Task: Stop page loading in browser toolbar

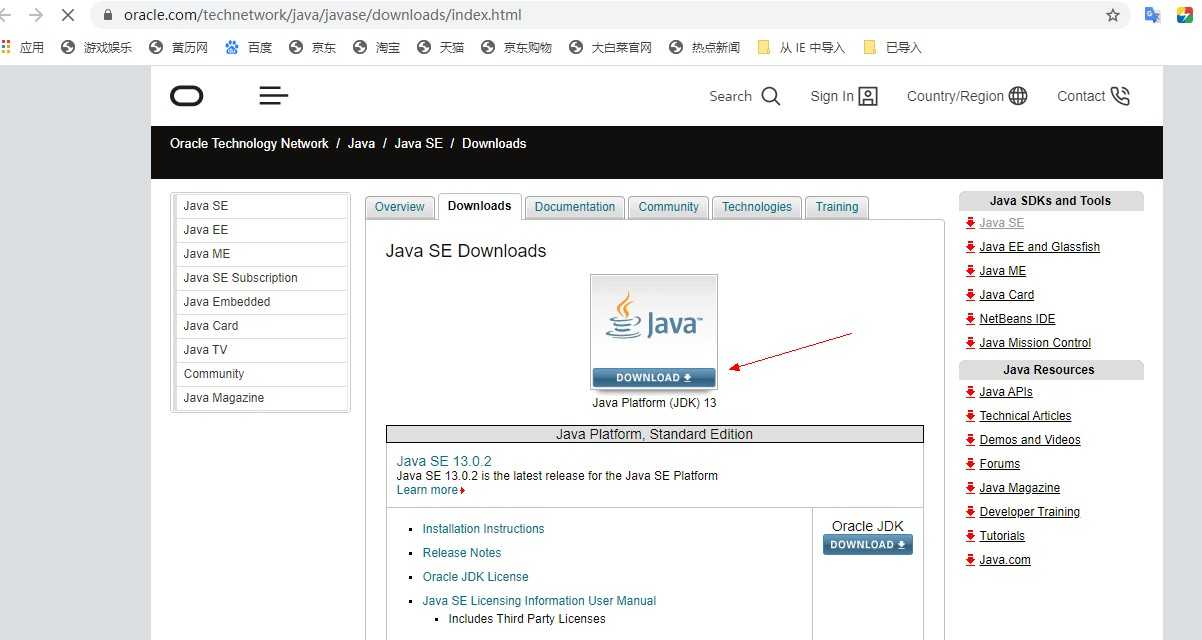Action: [x=67, y=15]
